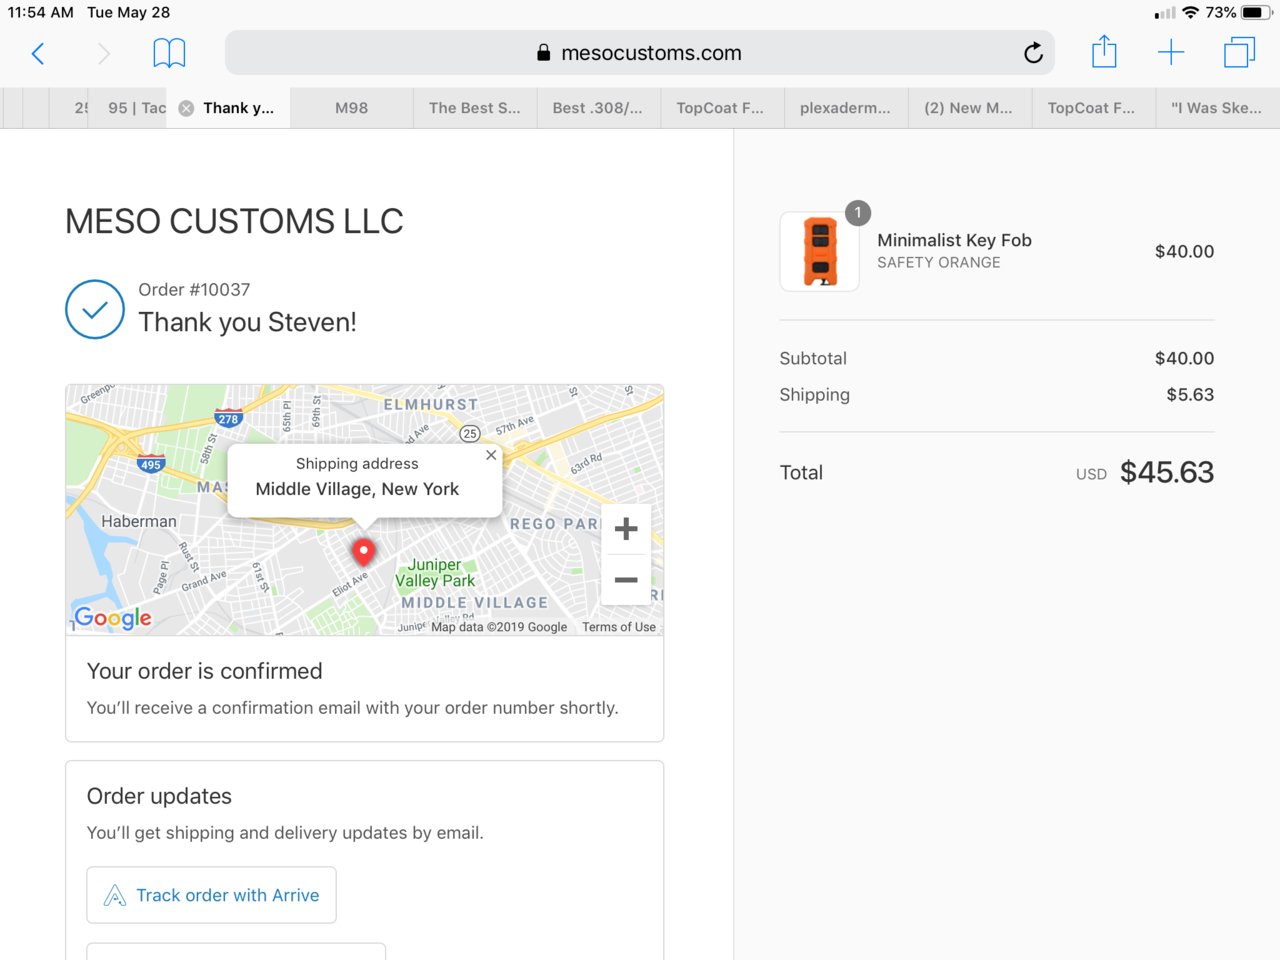1280x960 pixels.
Task: Close the 'Thank y...' tab with X
Action: (x=186, y=108)
